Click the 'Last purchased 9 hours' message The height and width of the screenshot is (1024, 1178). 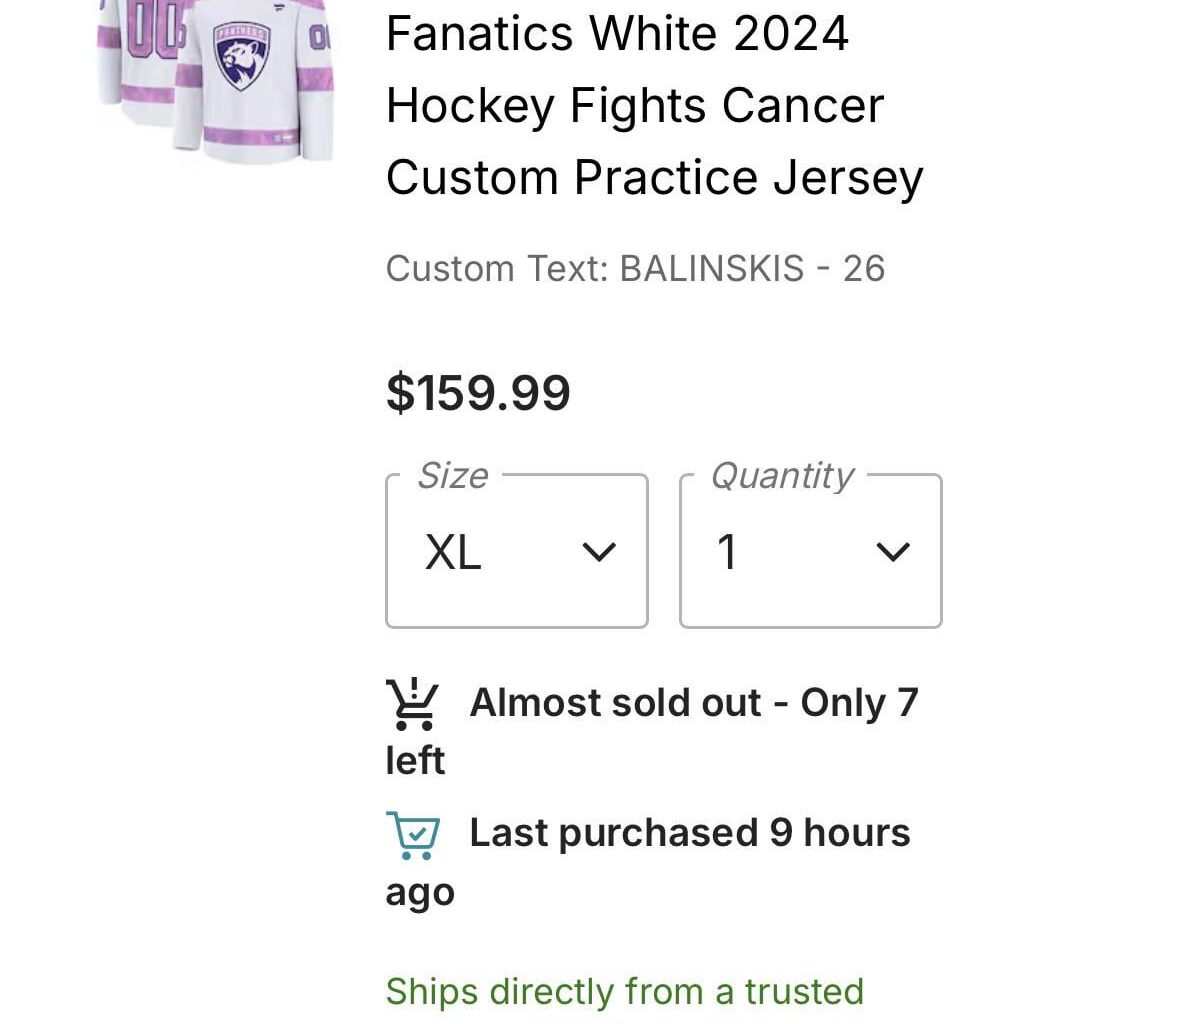click(689, 833)
